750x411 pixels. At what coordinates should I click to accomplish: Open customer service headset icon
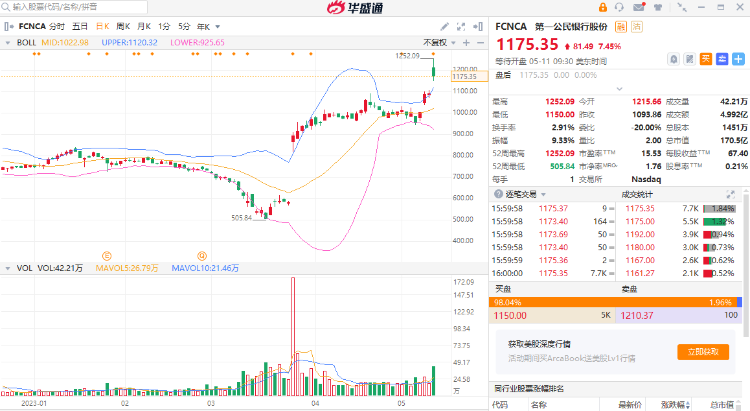click(x=619, y=7)
